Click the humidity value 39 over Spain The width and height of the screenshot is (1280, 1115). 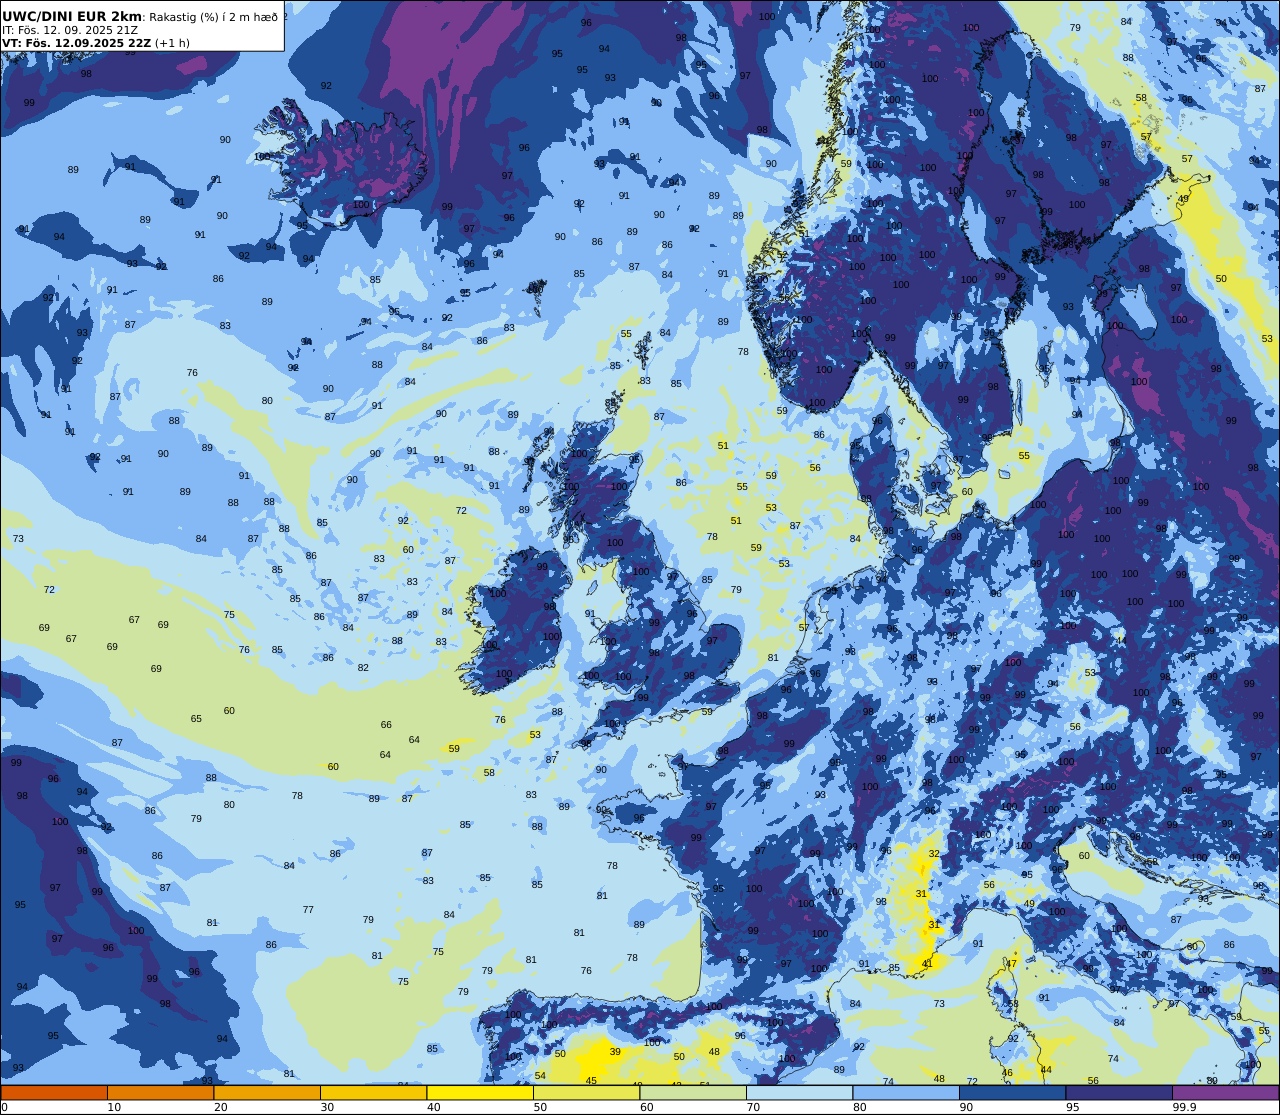[x=615, y=1052]
